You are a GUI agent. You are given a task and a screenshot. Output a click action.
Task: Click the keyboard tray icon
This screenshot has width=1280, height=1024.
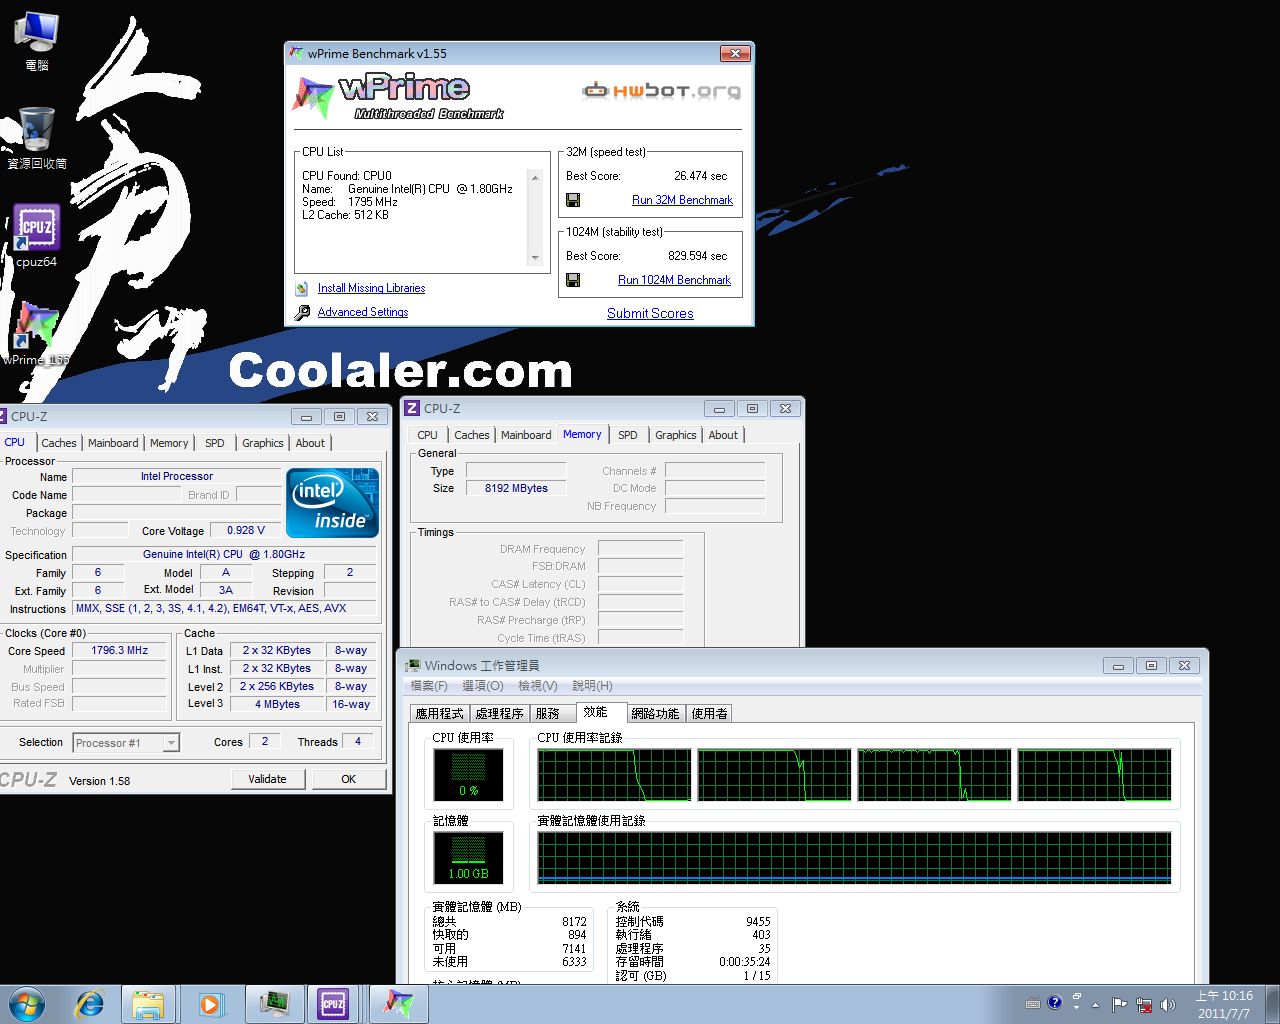tap(1033, 1004)
